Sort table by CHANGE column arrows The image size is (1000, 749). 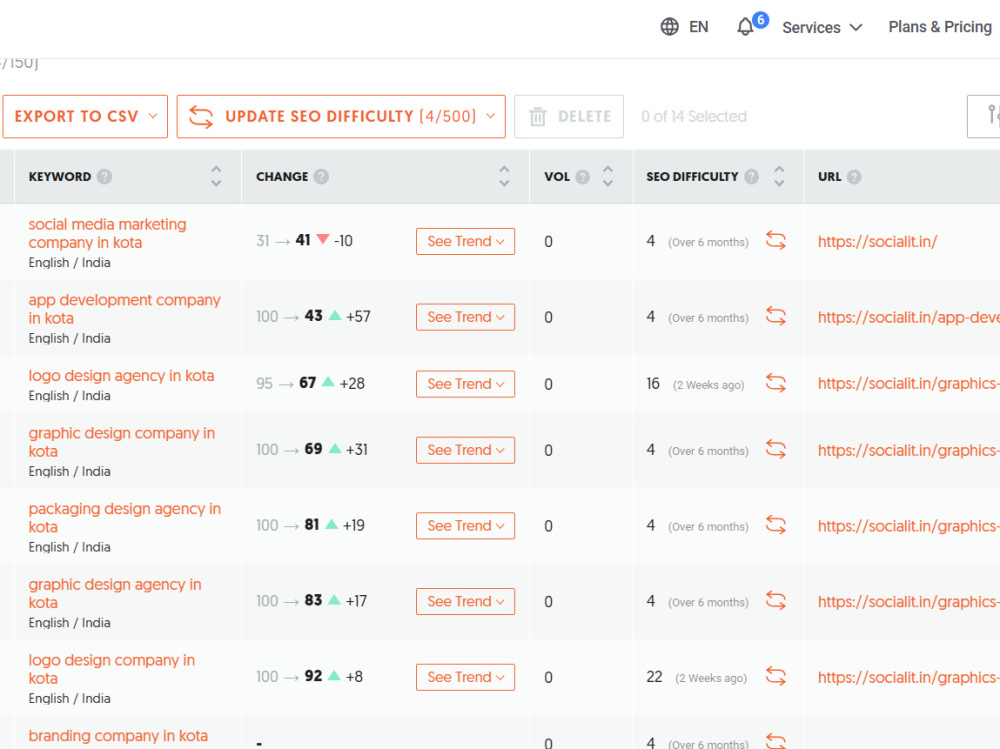tap(504, 176)
